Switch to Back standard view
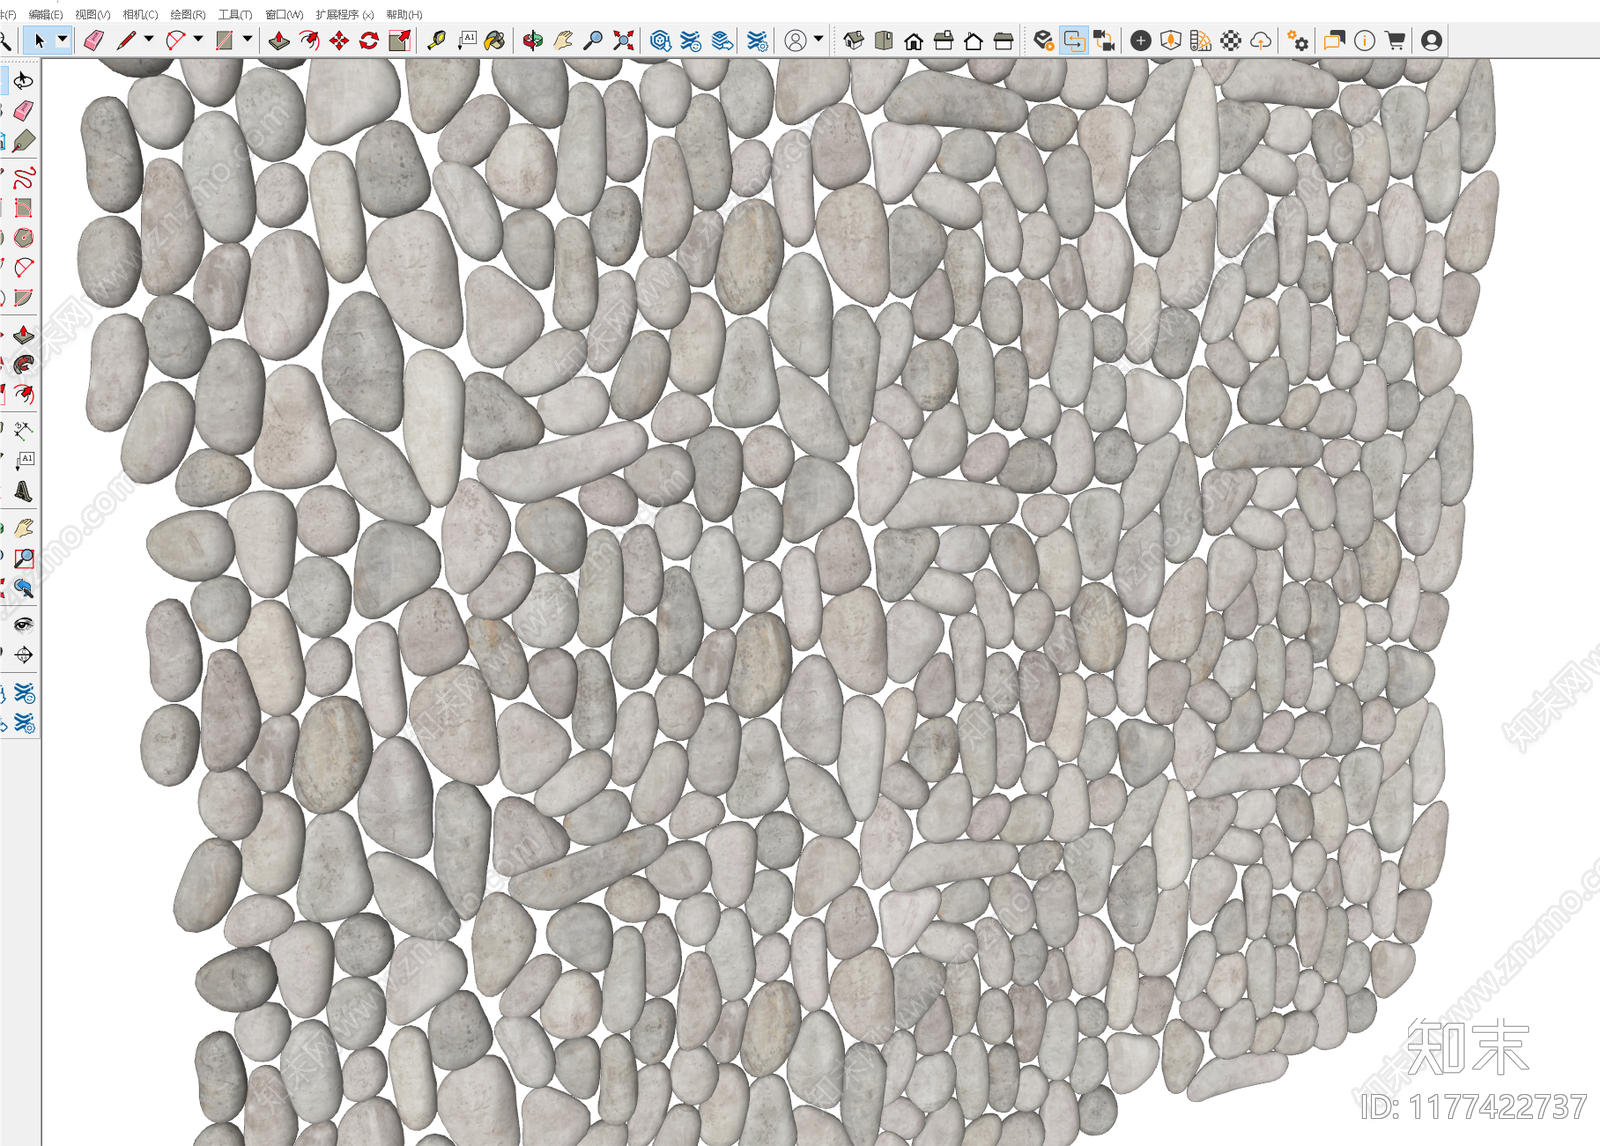The image size is (1600, 1146). click(973, 41)
